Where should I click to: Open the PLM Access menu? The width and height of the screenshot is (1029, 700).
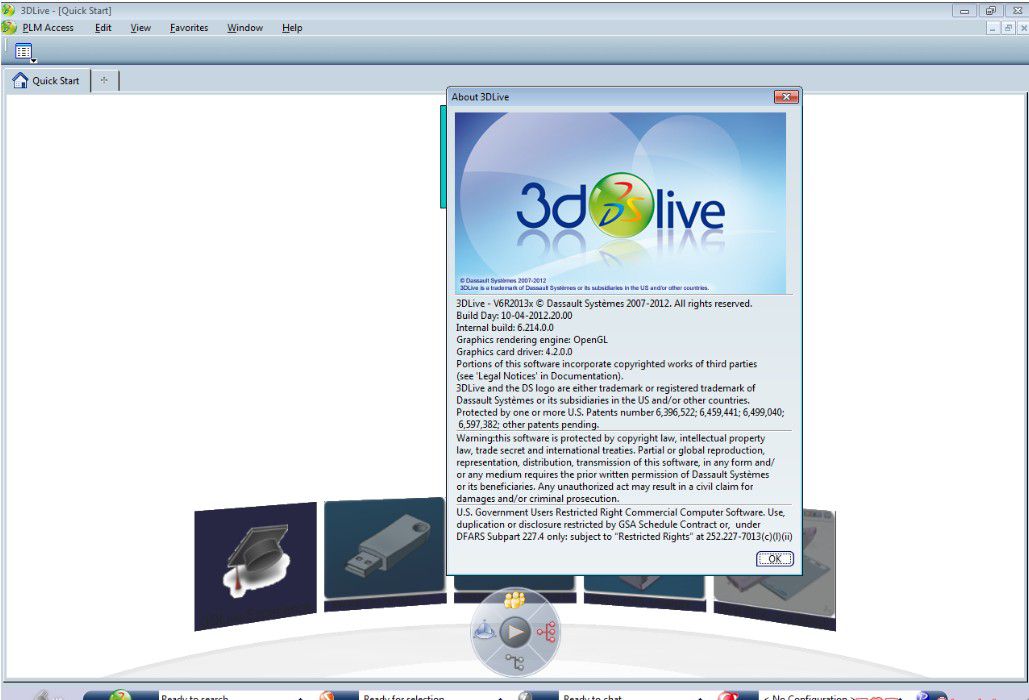[48, 28]
